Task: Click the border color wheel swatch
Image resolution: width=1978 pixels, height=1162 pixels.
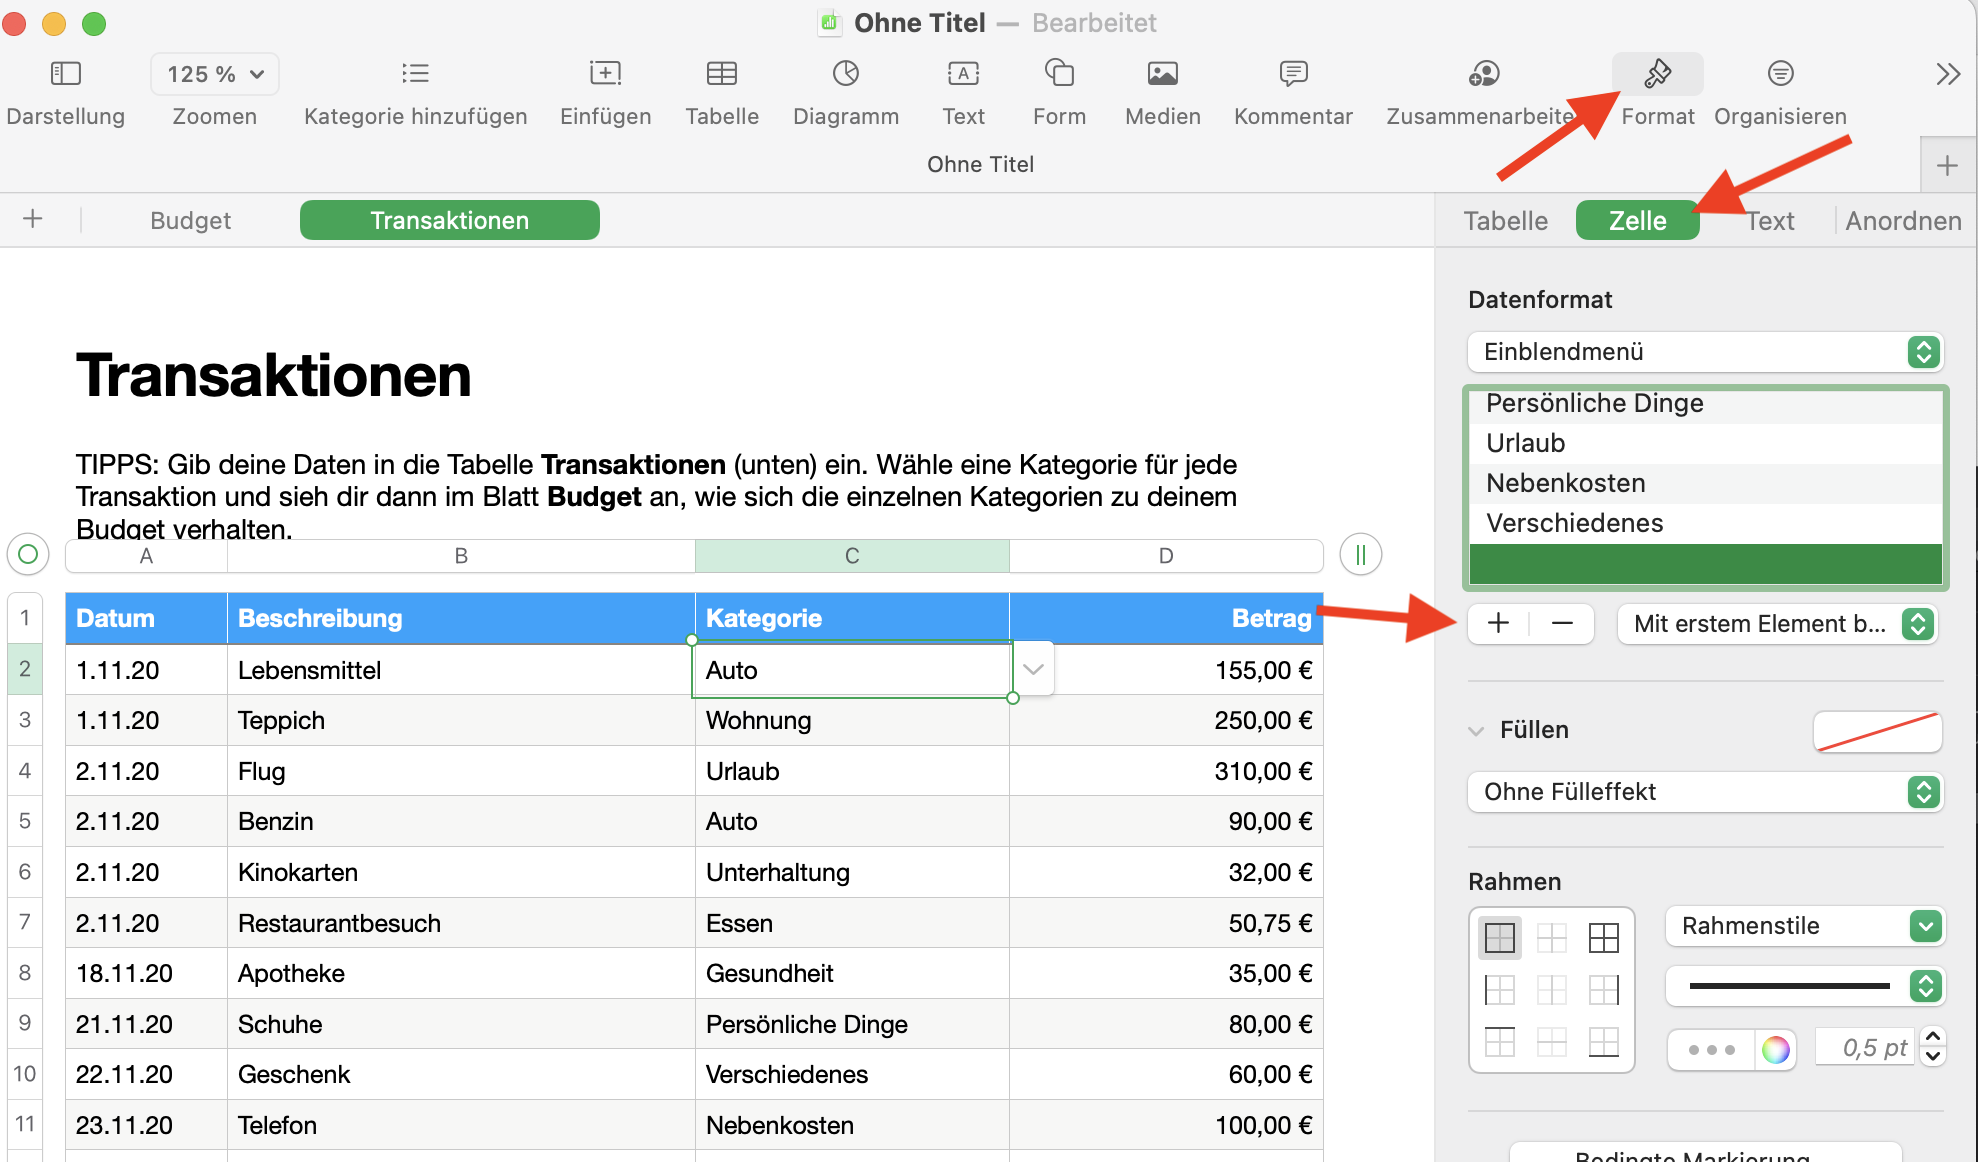Action: (x=1775, y=1049)
